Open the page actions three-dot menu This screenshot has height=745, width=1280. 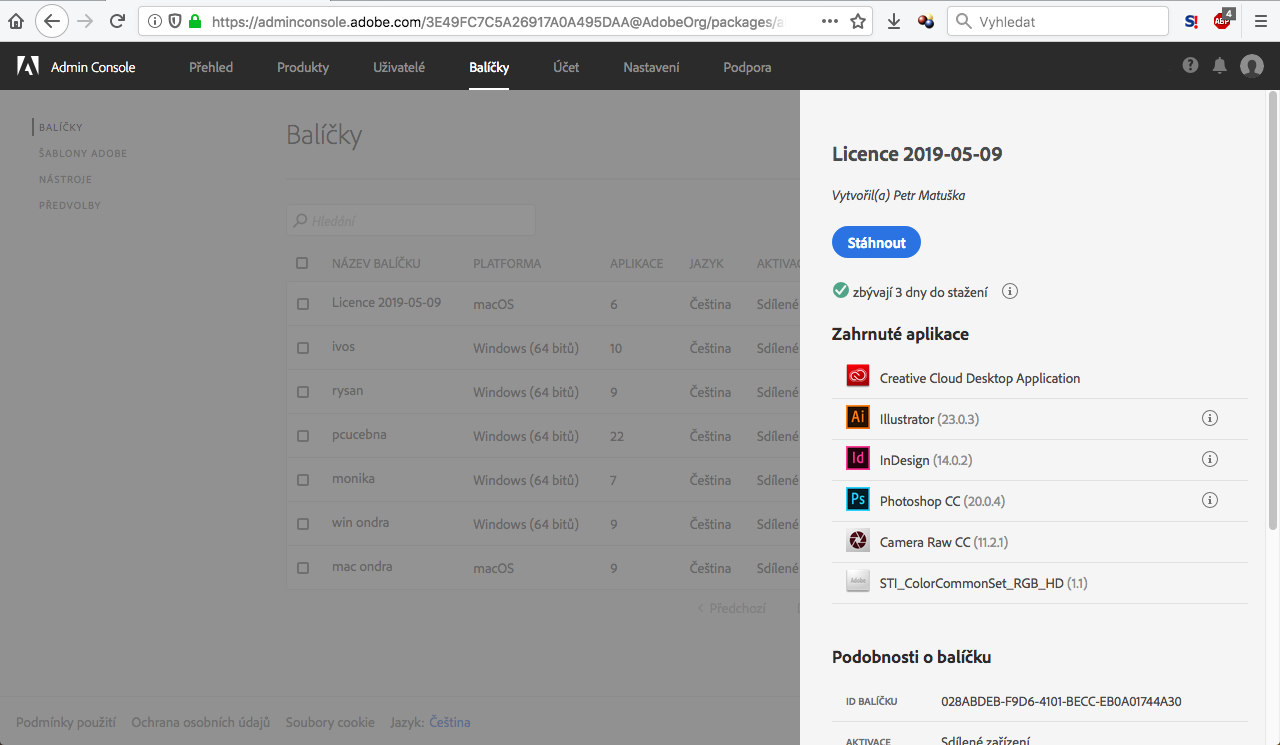(x=829, y=21)
